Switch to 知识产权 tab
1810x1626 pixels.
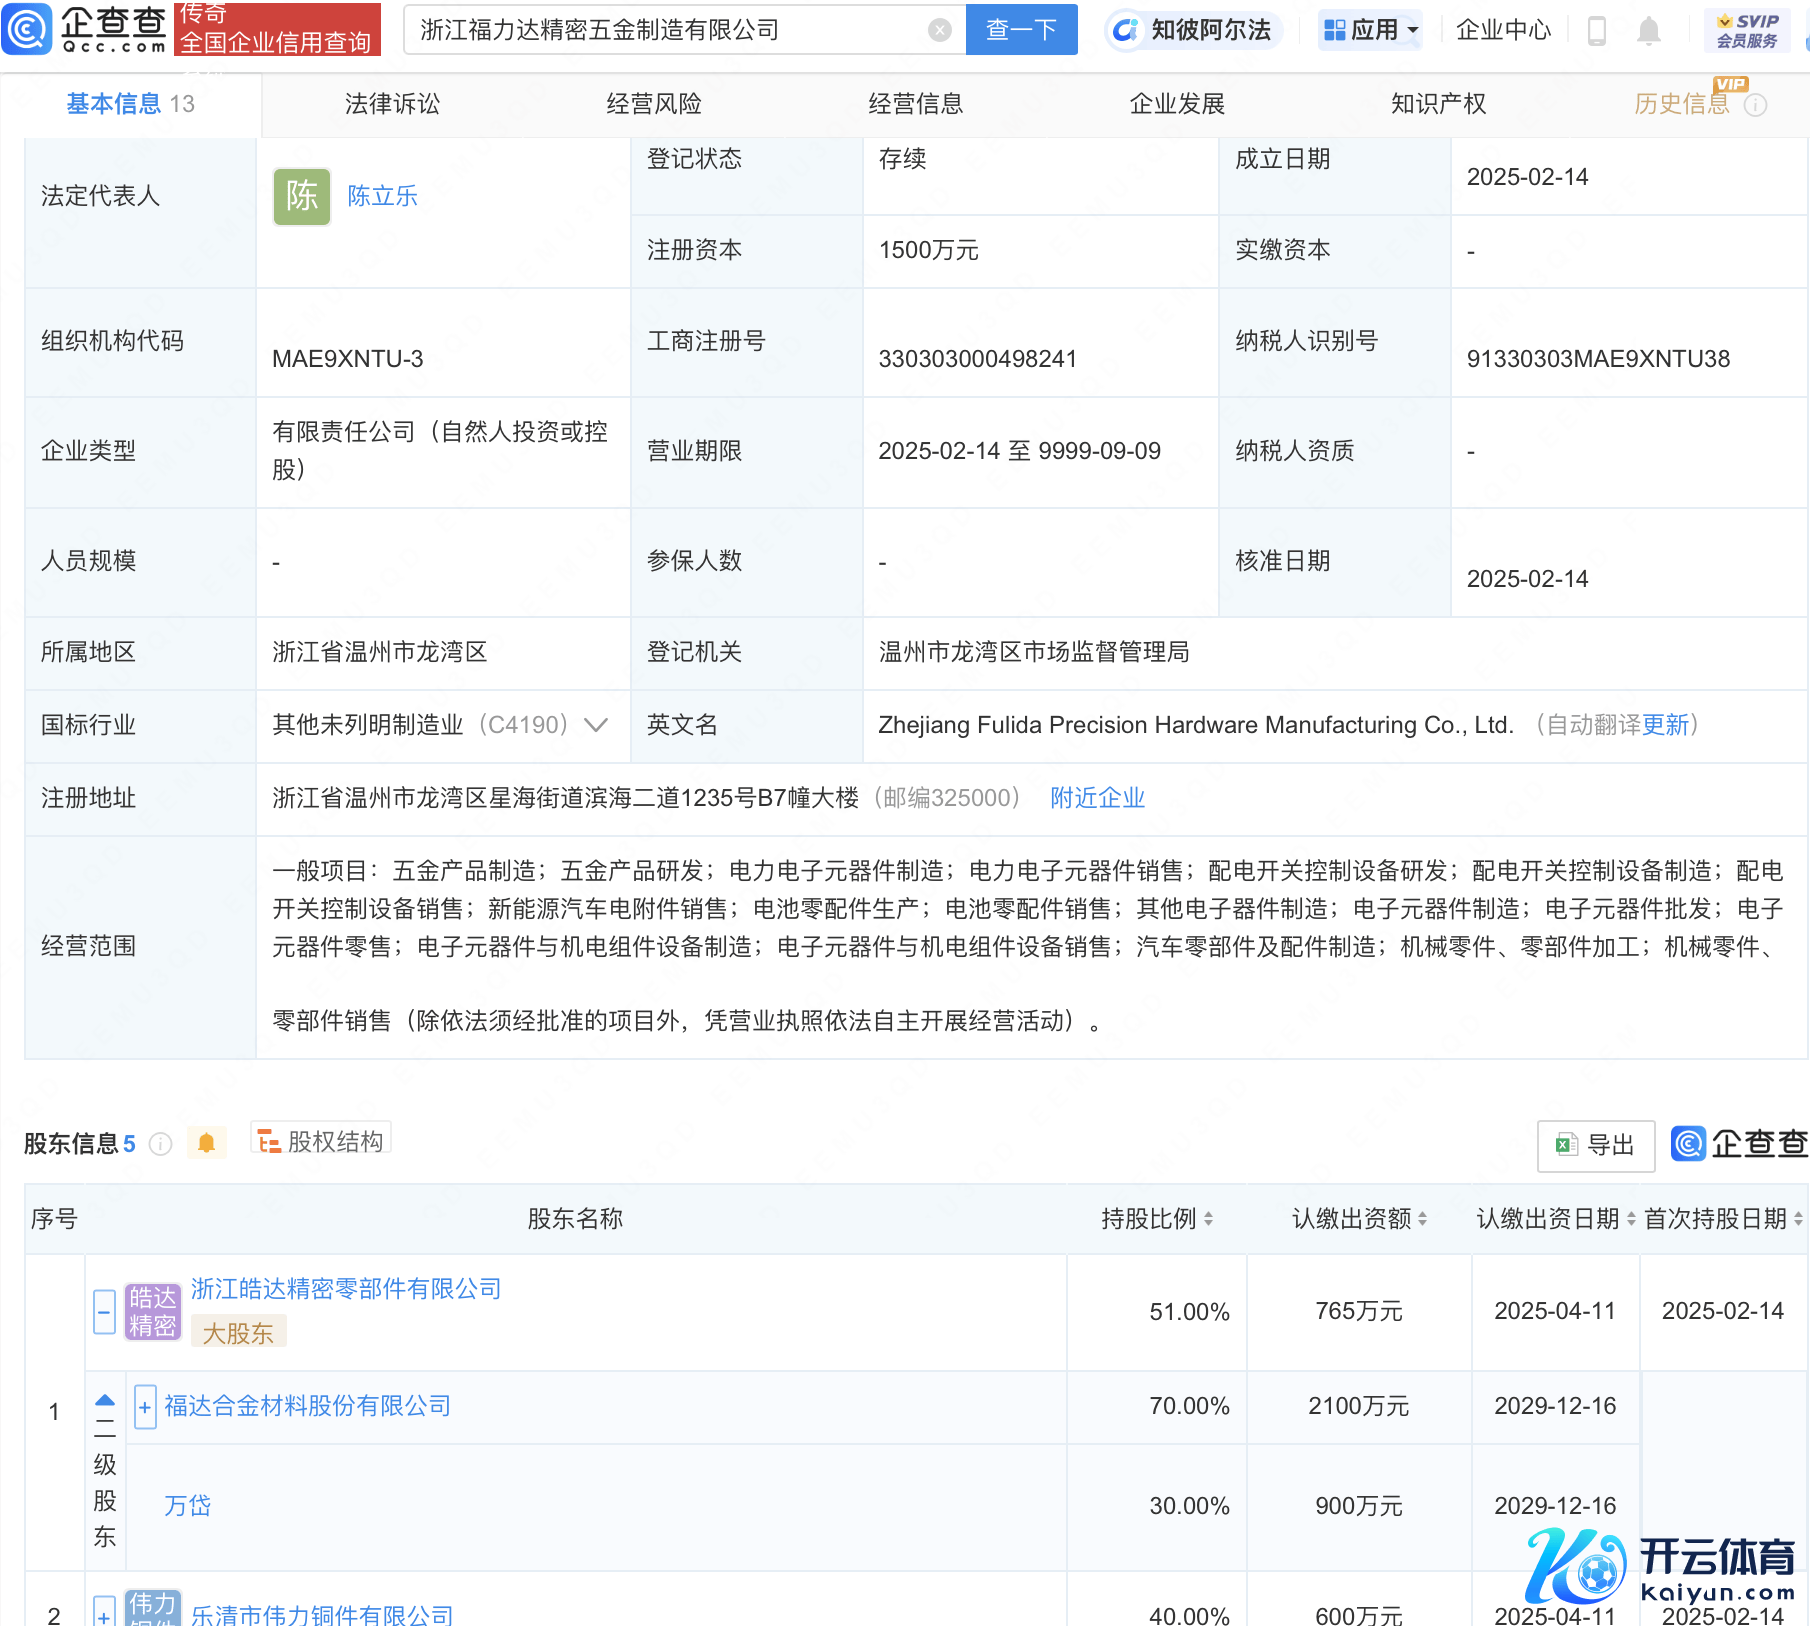pos(1438,104)
